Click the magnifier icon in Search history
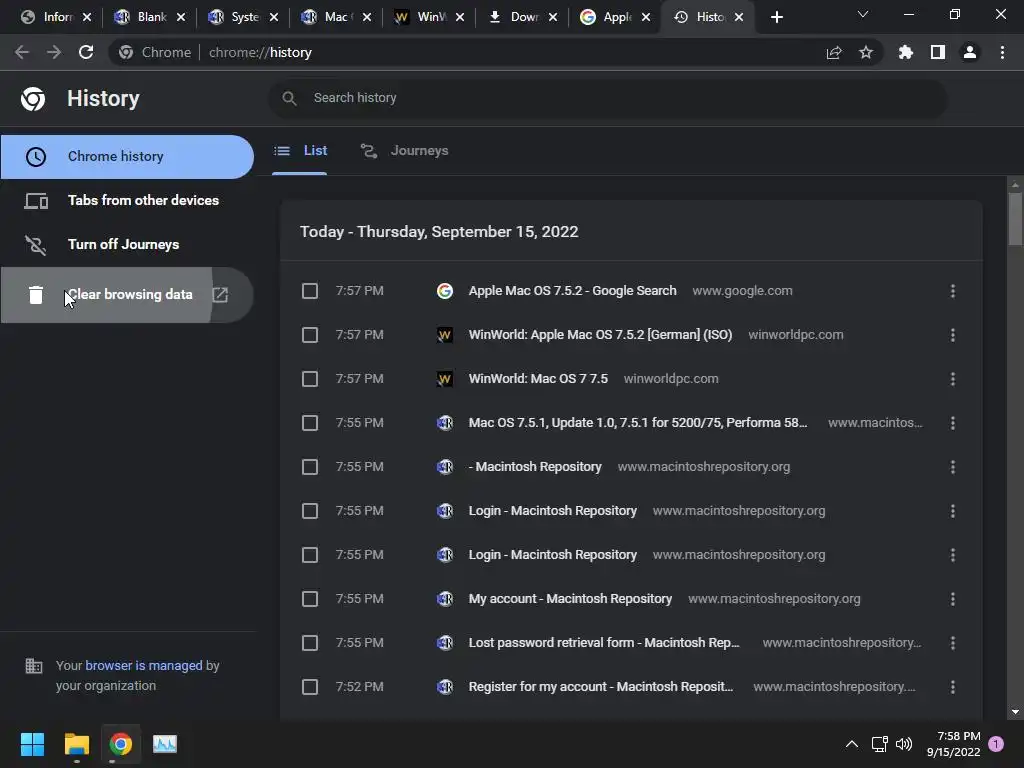Screen dimensions: 1024x768 point(289,98)
